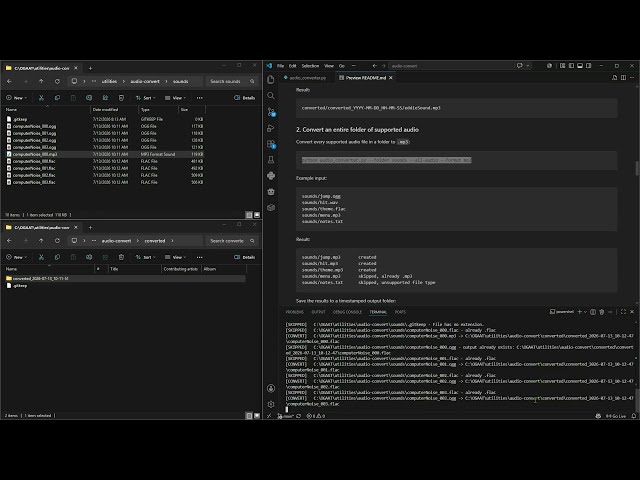Open File menu in VS Code
Screen dimensions: 640x480
pos(280,66)
